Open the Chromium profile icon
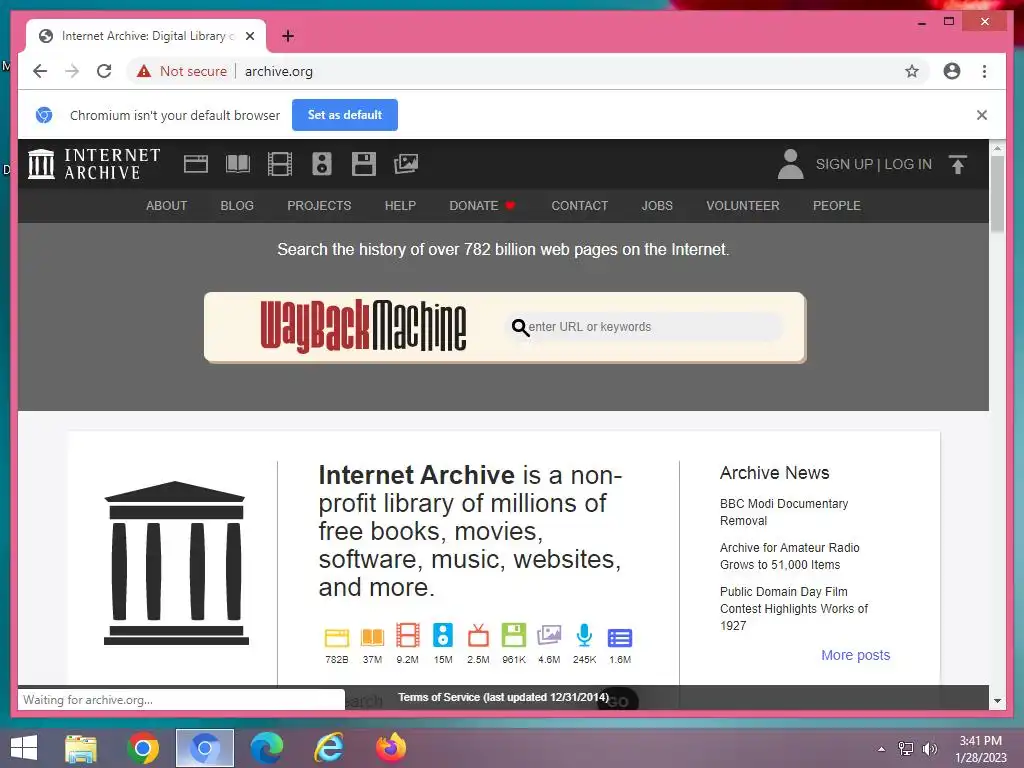This screenshot has width=1024, height=768. pos(952,71)
